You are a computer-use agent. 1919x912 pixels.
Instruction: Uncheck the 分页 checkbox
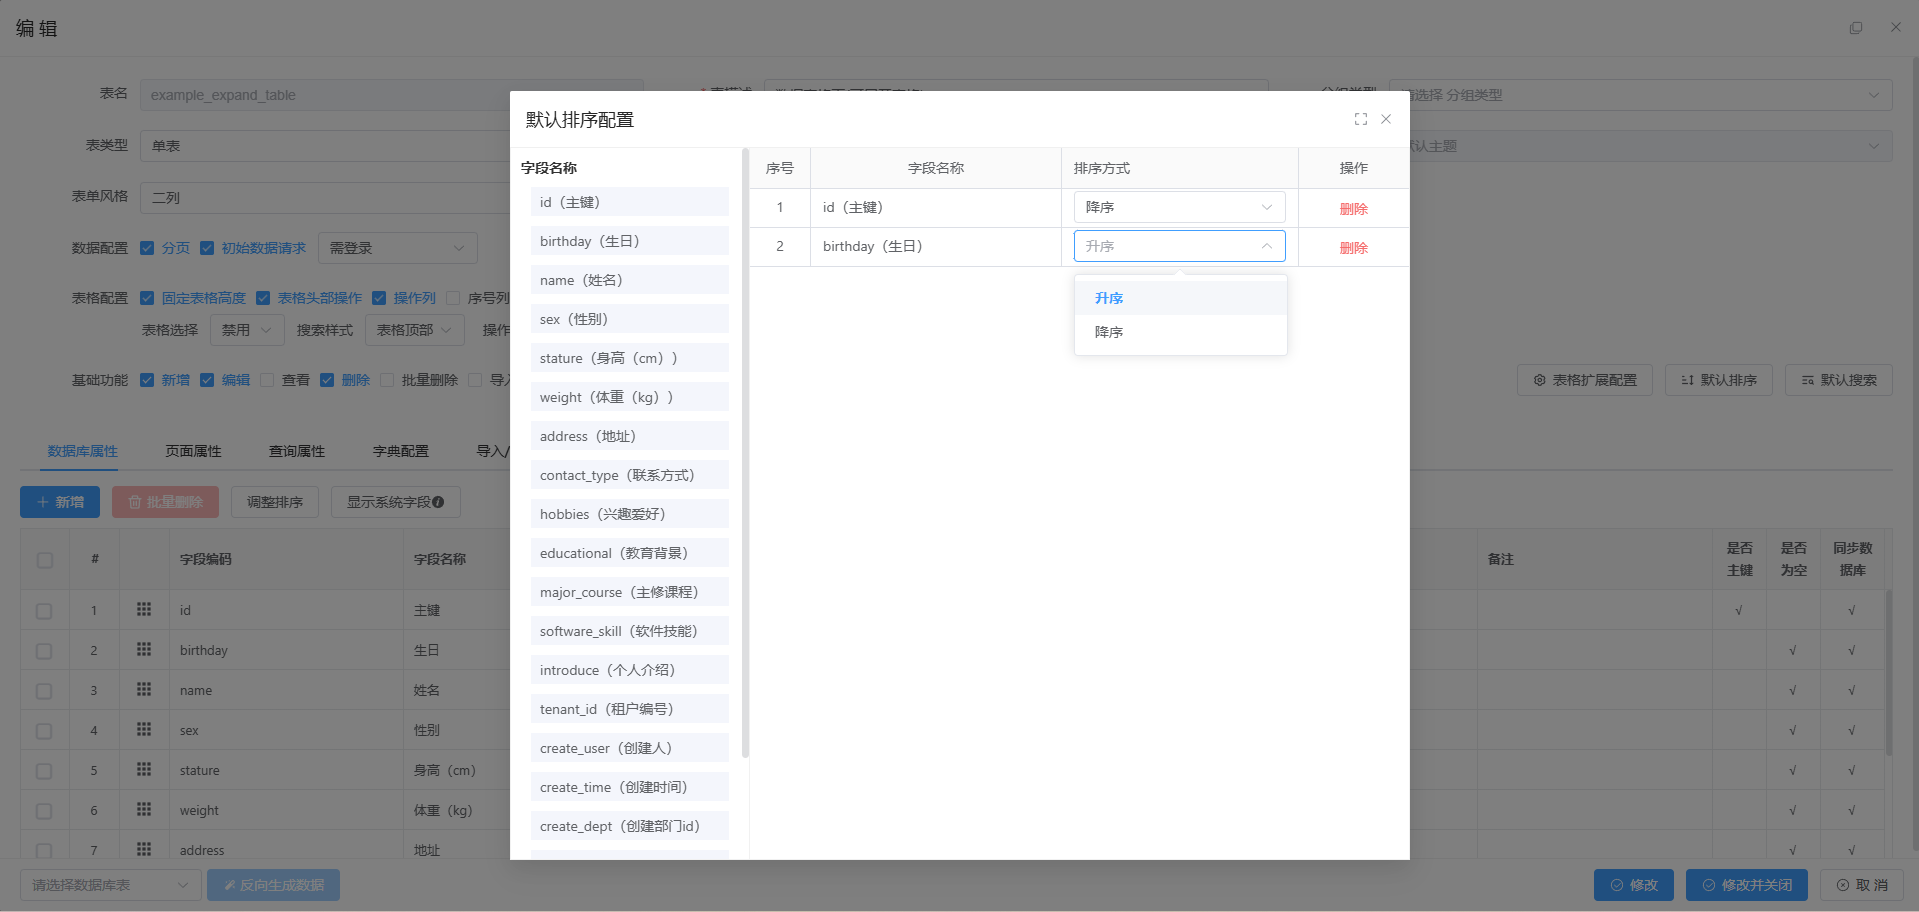point(147,248)
